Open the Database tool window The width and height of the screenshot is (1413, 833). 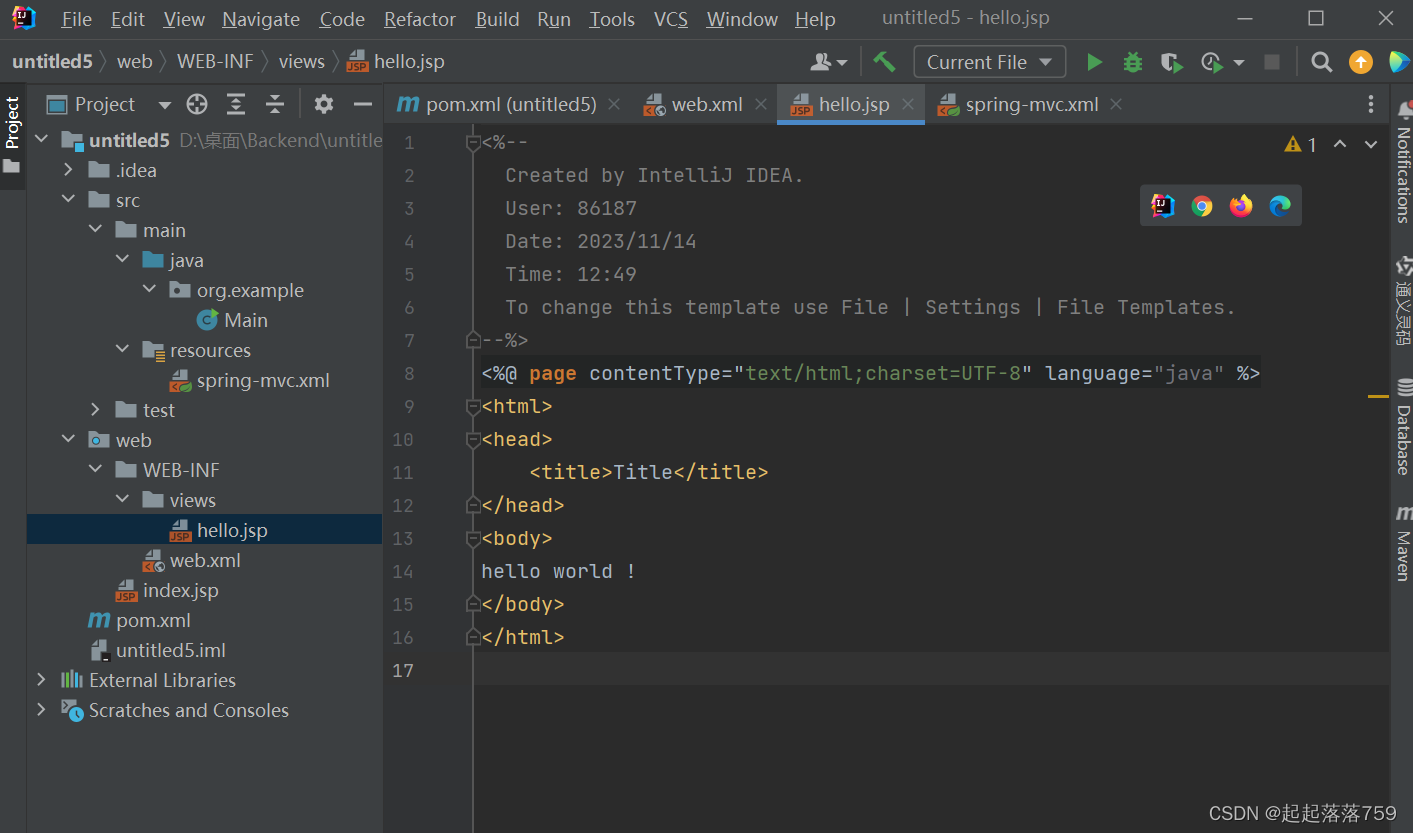(x=1402, y=427)
